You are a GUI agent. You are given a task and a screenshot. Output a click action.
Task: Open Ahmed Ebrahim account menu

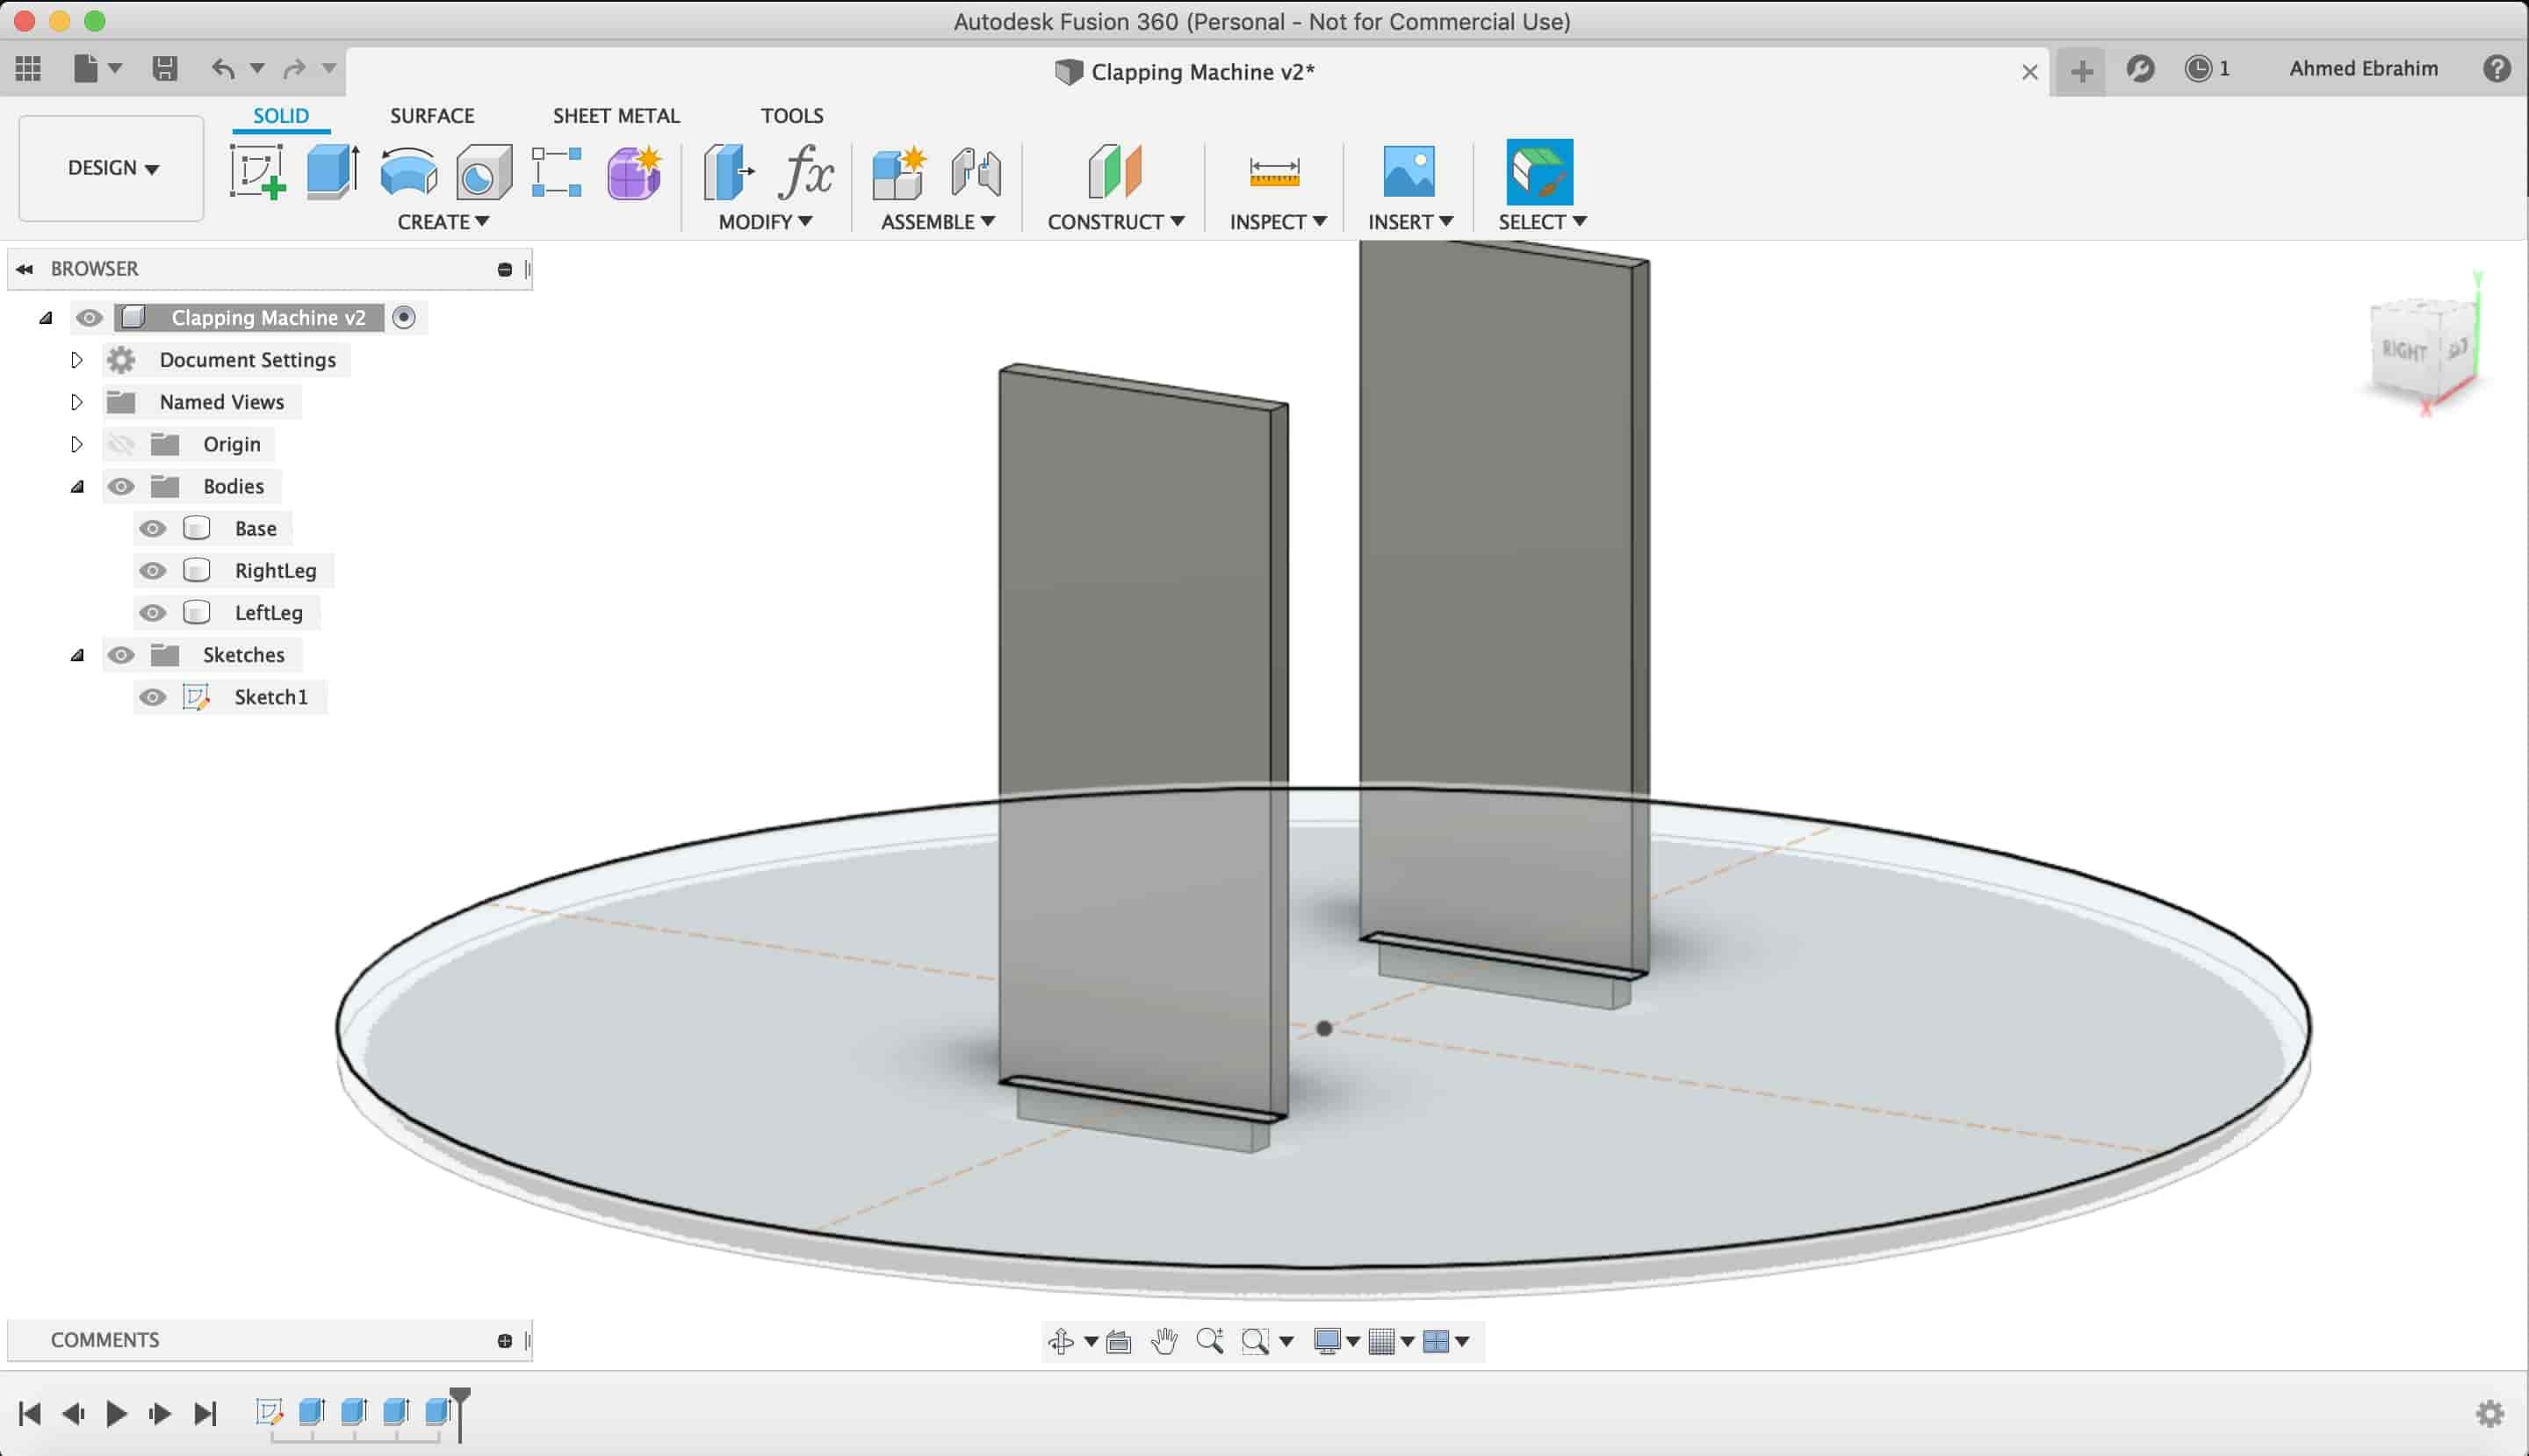(2363, 68)
